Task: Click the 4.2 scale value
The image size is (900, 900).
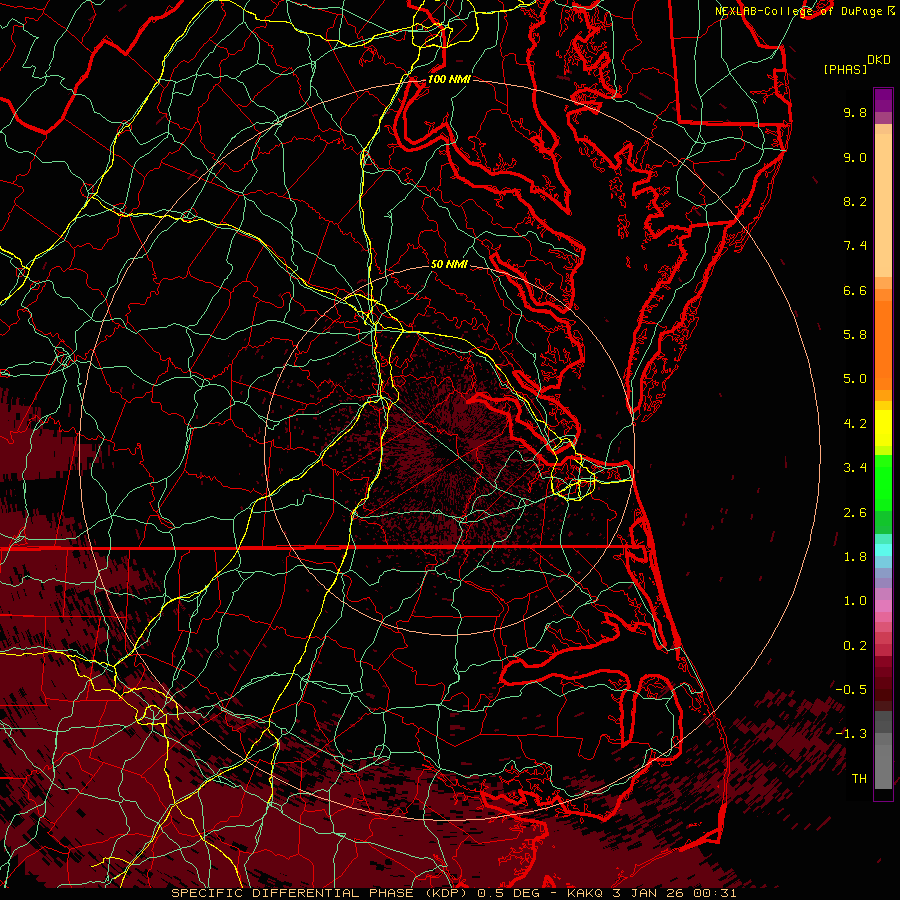Action: point(855,424)
